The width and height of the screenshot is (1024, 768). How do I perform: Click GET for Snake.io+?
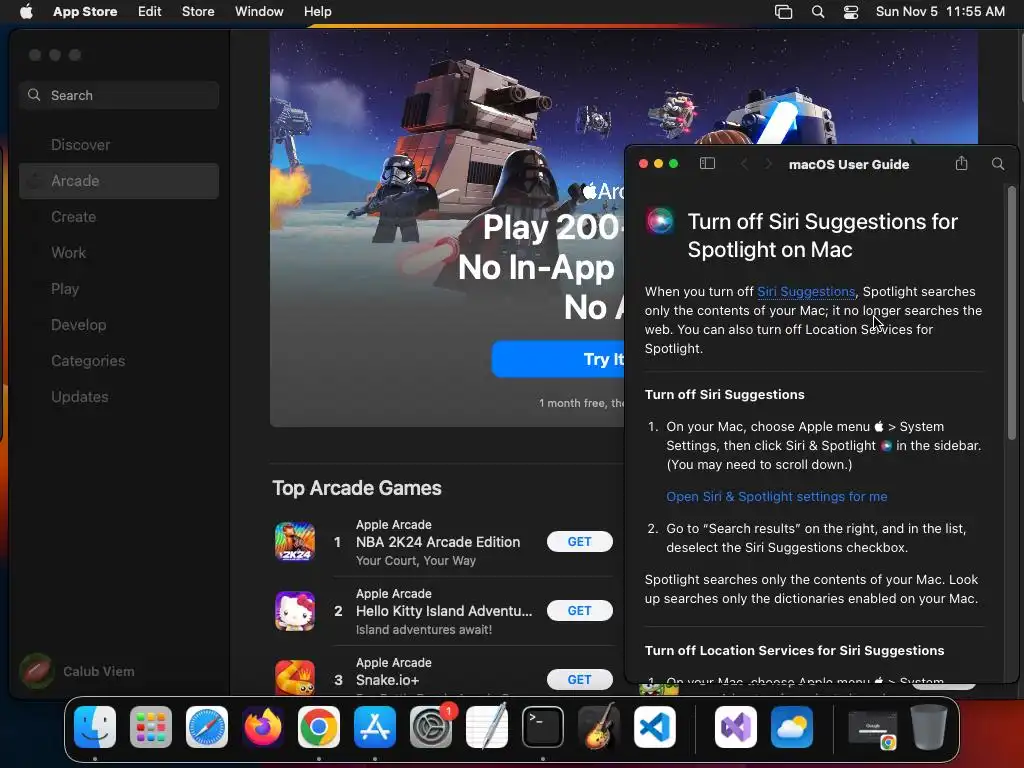tap(579, 680)
